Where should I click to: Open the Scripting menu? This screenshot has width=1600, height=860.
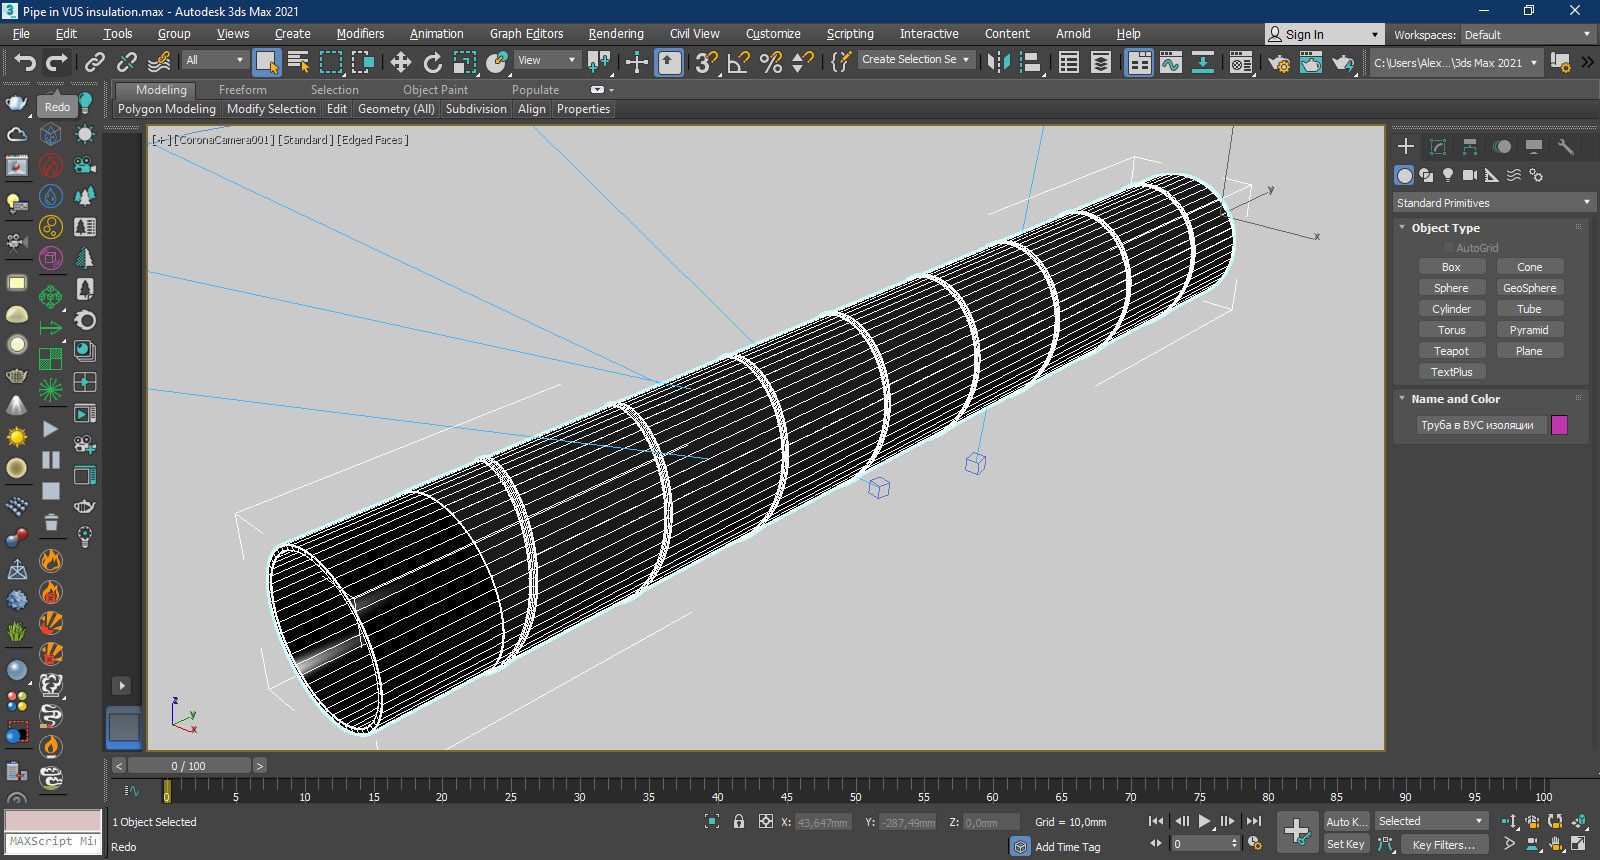click(850, 34)
